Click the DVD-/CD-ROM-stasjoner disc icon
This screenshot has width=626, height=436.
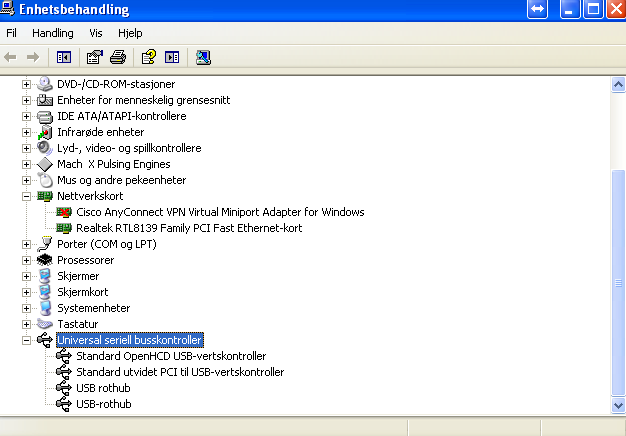pyautogui.click(x=45, y=84)
